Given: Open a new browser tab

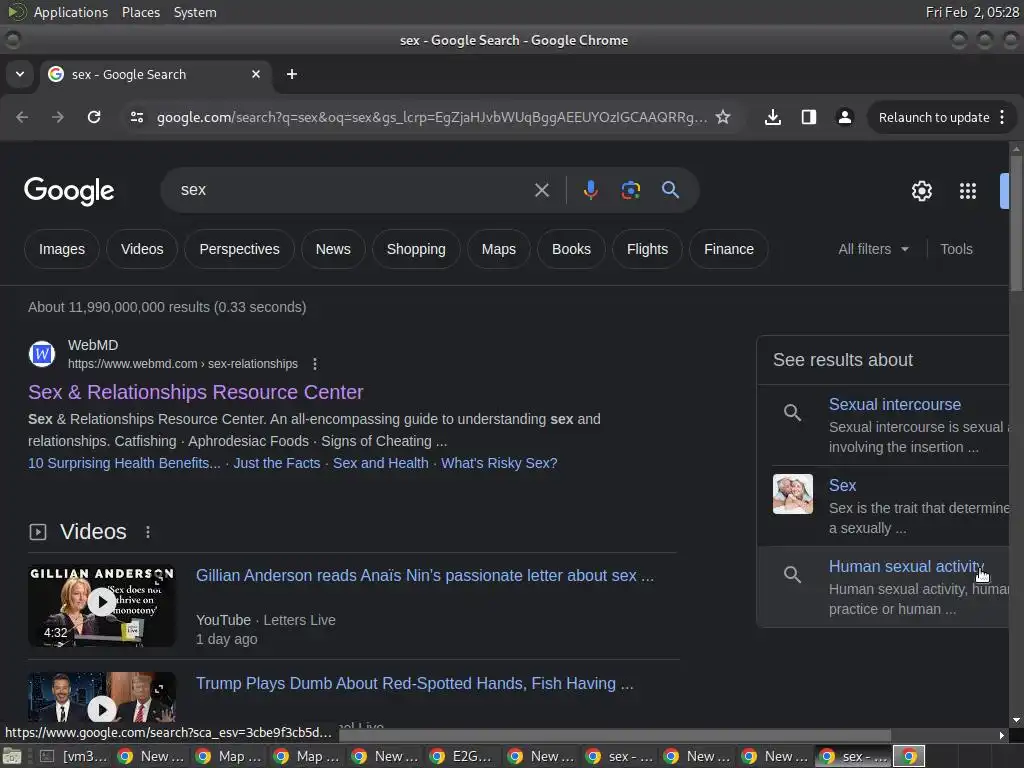Looking at the screenshot, I should pos(292,74).
